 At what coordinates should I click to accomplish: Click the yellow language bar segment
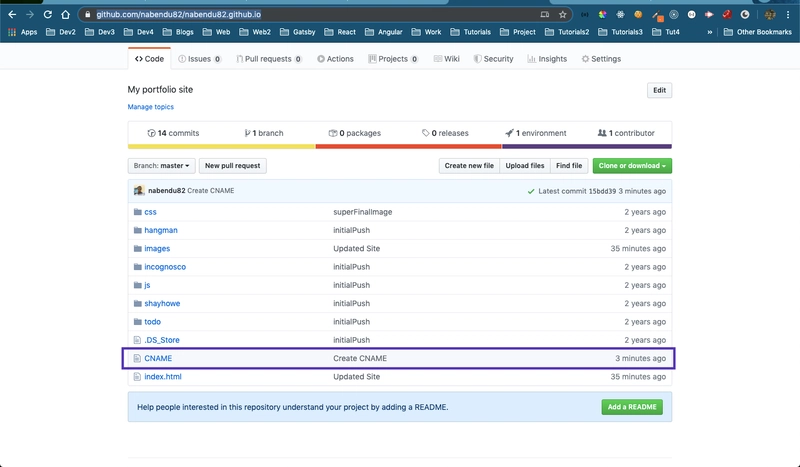click(x=221, y=146)
